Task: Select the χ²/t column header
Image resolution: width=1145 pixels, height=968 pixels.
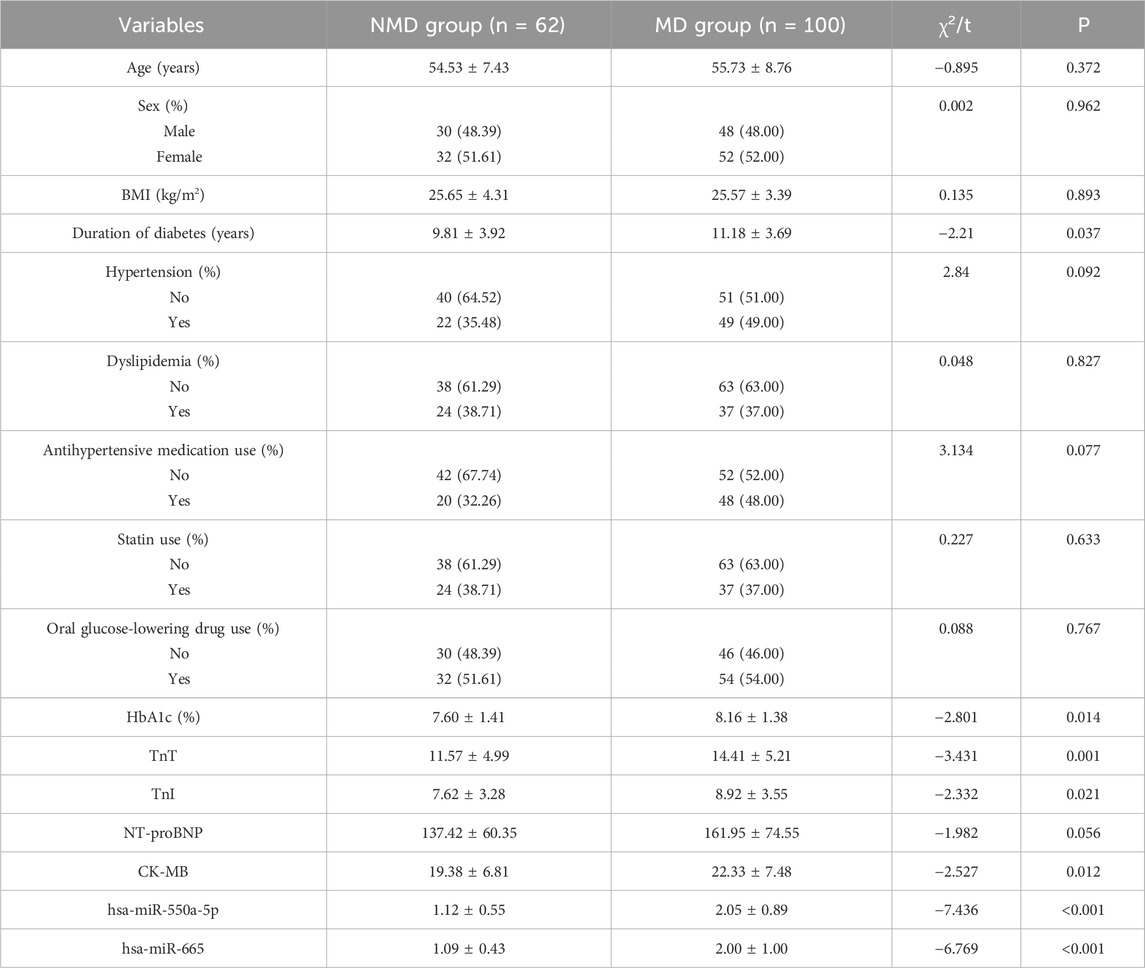Action: 962,26
